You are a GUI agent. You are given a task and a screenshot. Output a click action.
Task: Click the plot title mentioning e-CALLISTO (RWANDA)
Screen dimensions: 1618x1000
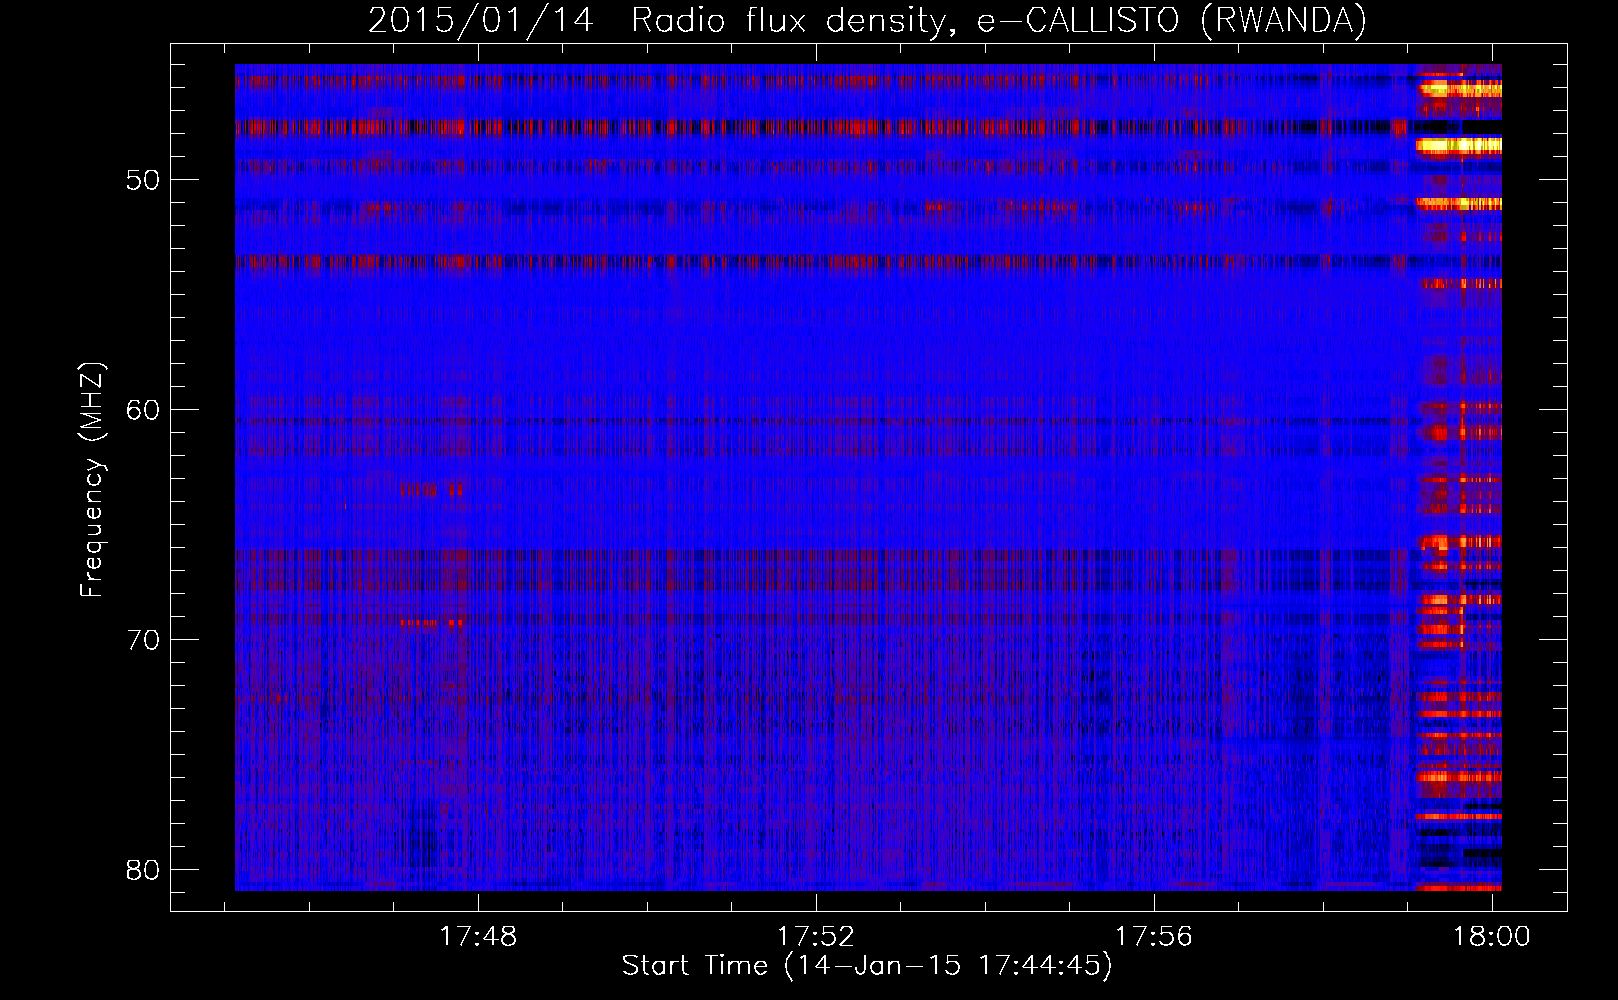point(867,21)
